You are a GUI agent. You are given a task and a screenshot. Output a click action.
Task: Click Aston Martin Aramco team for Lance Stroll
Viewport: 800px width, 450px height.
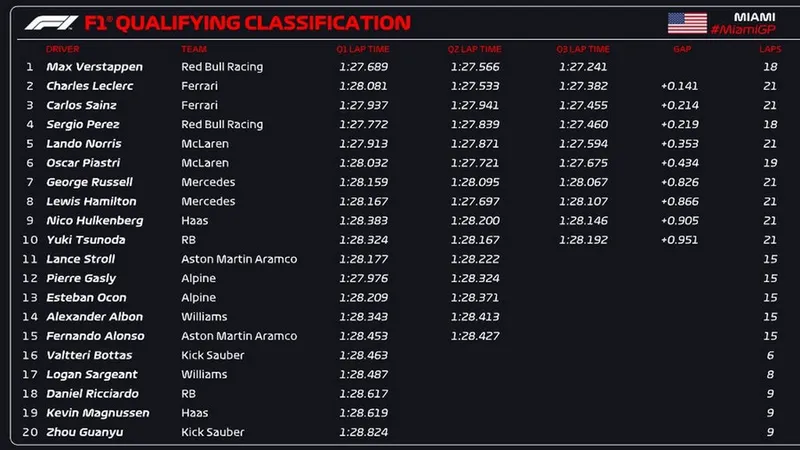[x=239, y=259]
